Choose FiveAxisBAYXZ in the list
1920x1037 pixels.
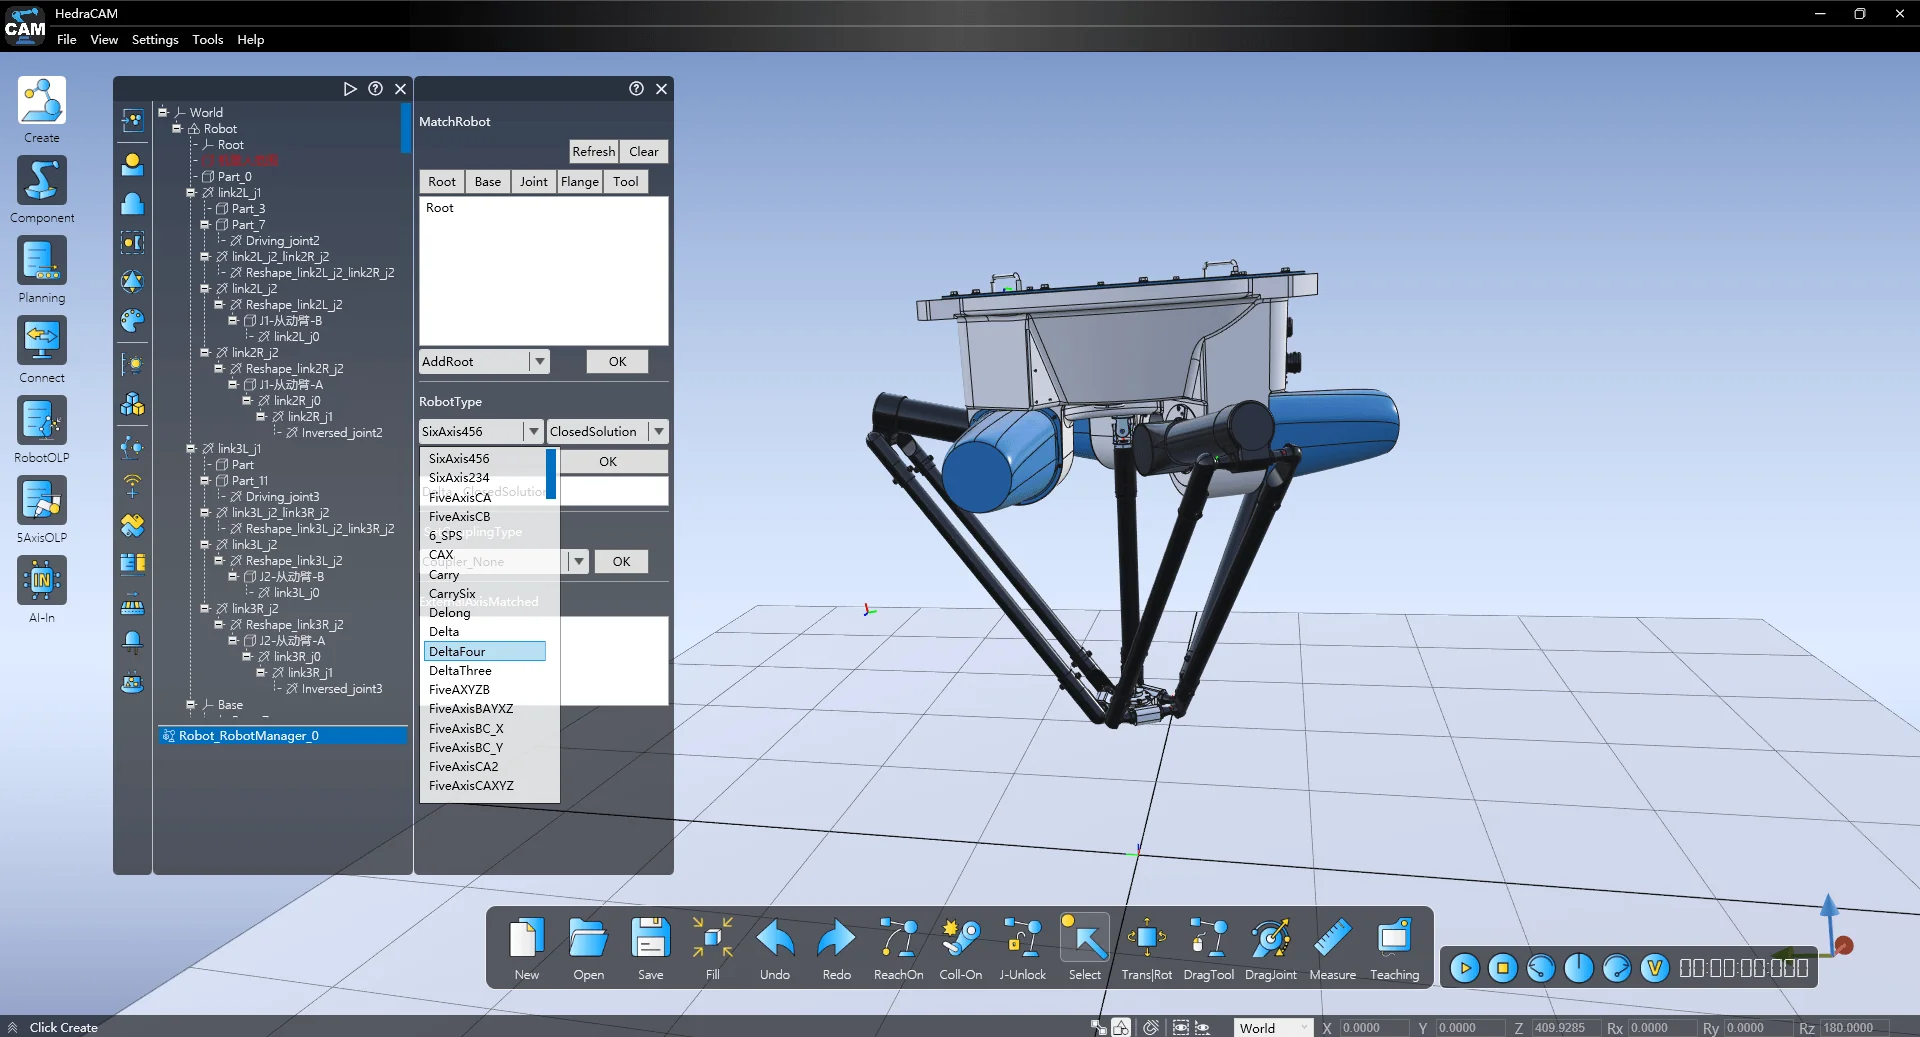pyautogui.click(x=485, y=709)
